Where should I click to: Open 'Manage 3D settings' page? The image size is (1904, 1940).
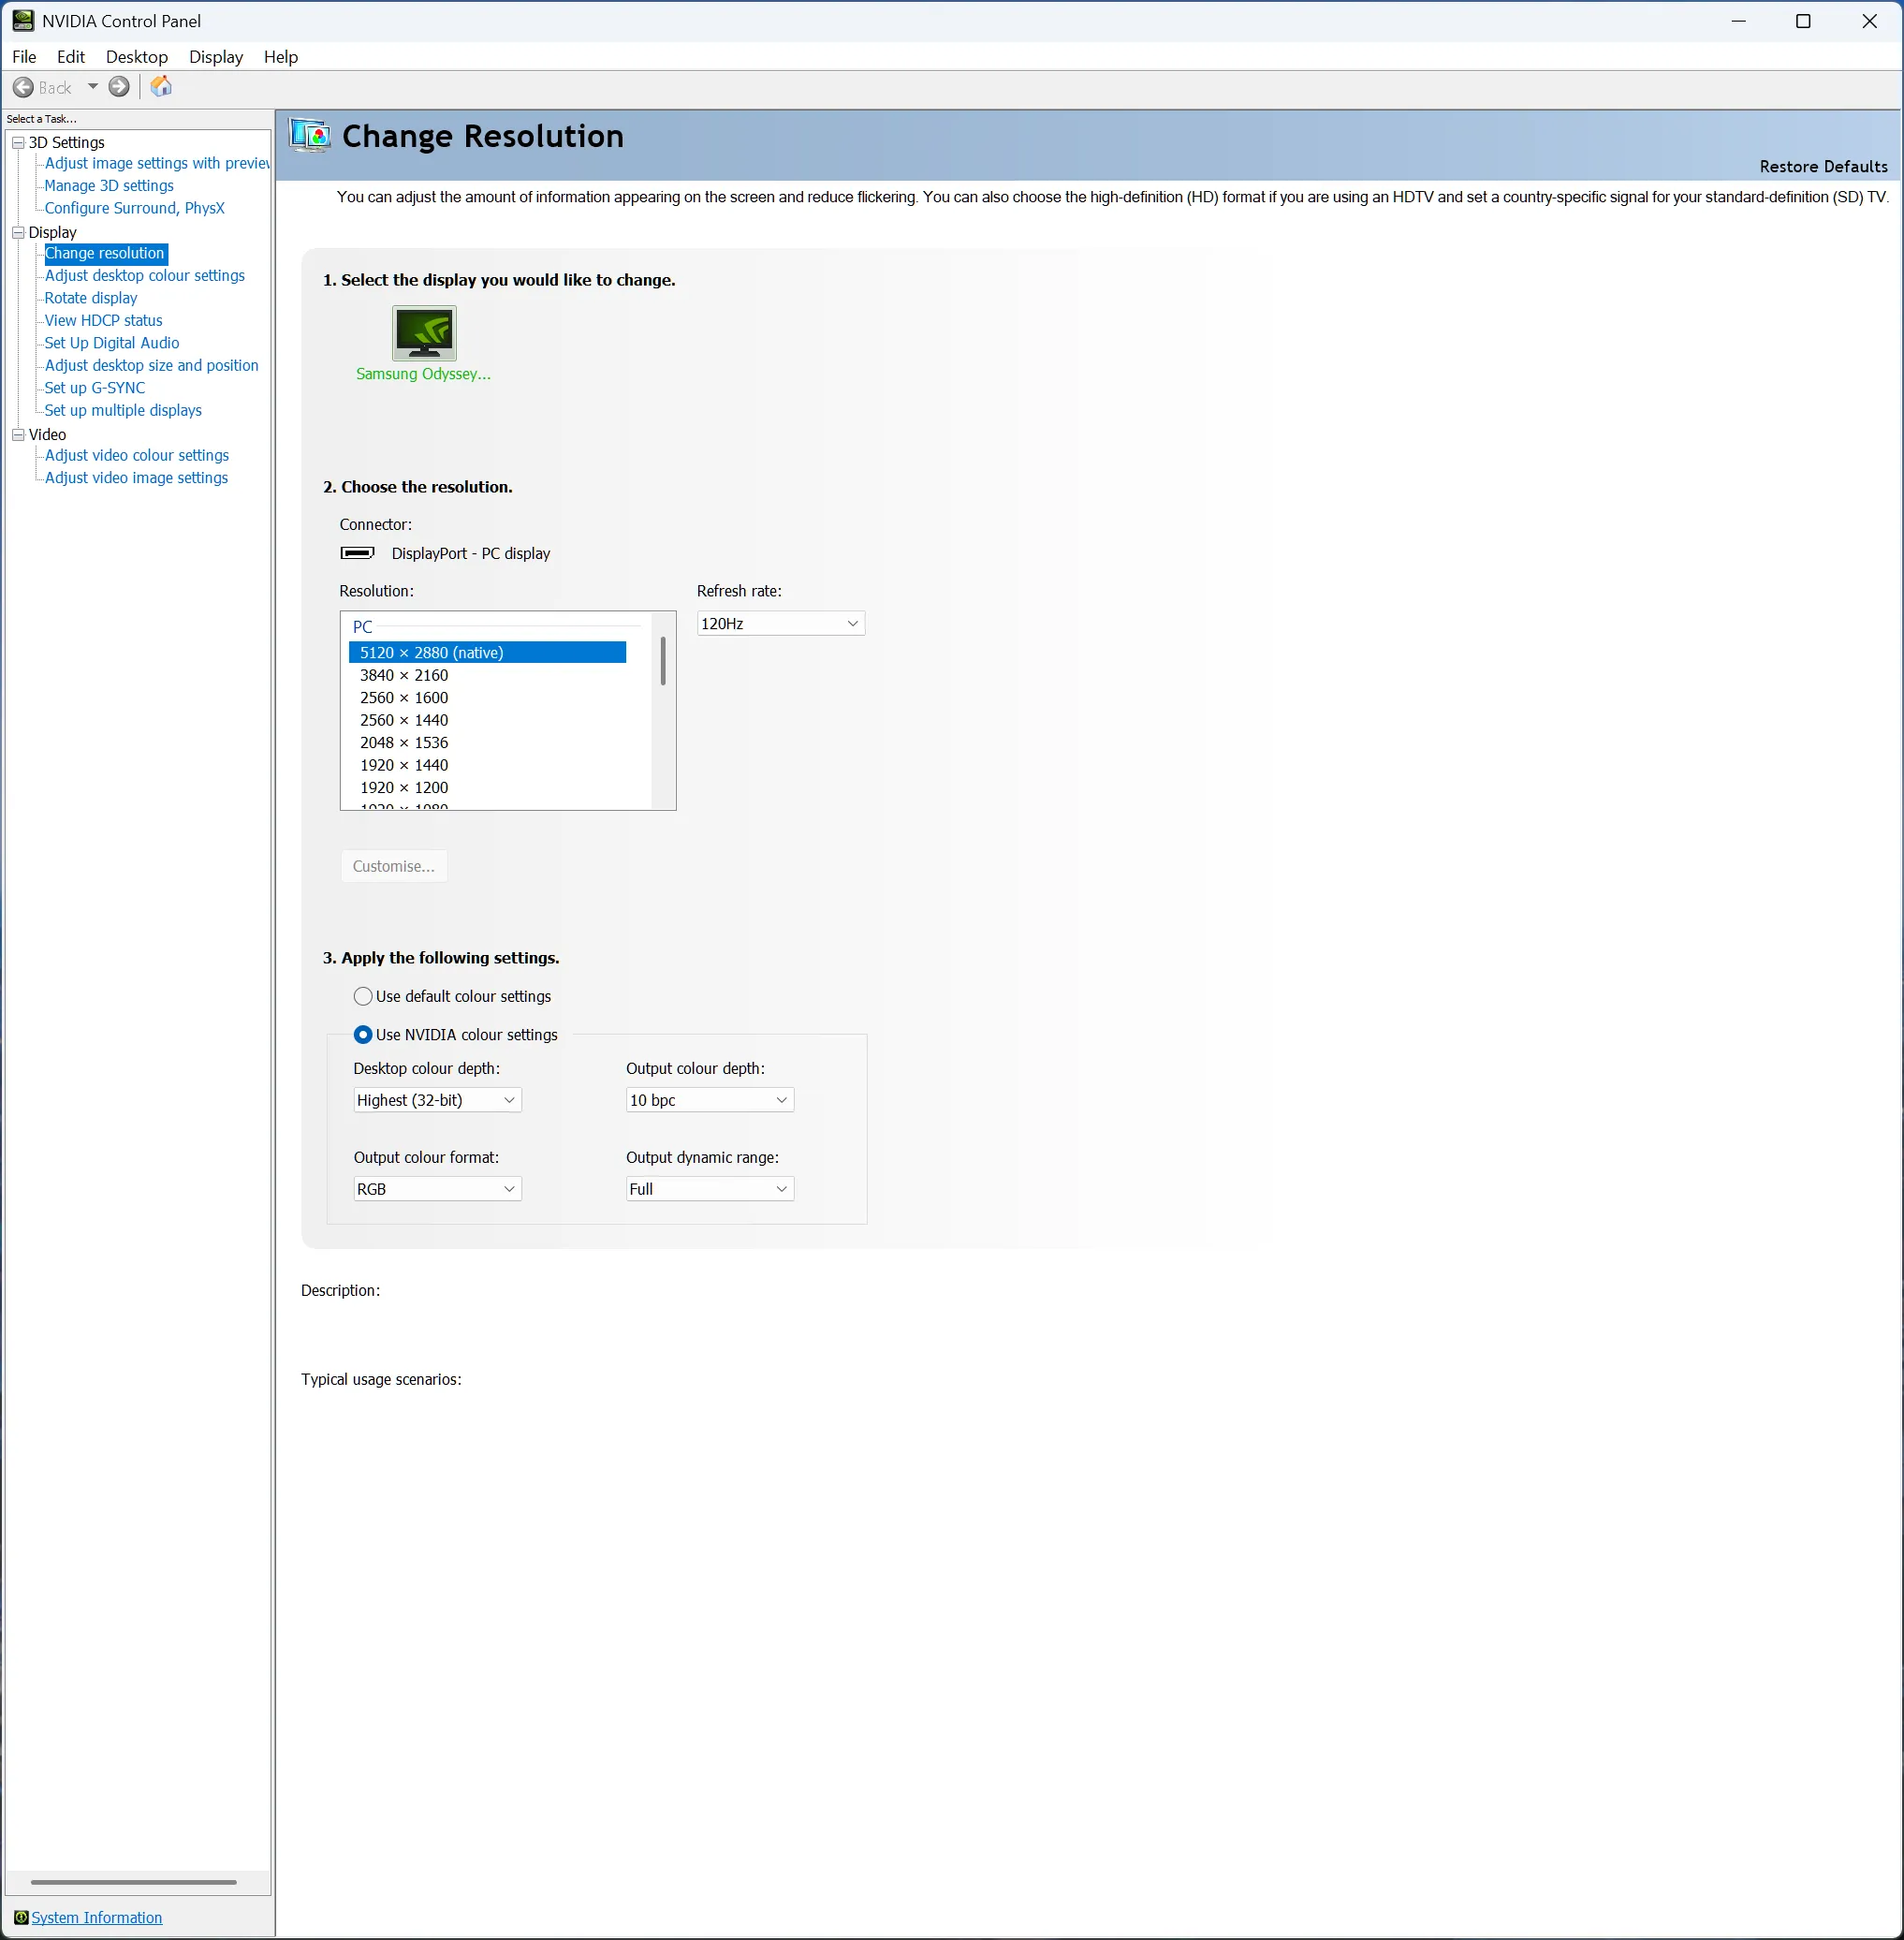point(109,186)
